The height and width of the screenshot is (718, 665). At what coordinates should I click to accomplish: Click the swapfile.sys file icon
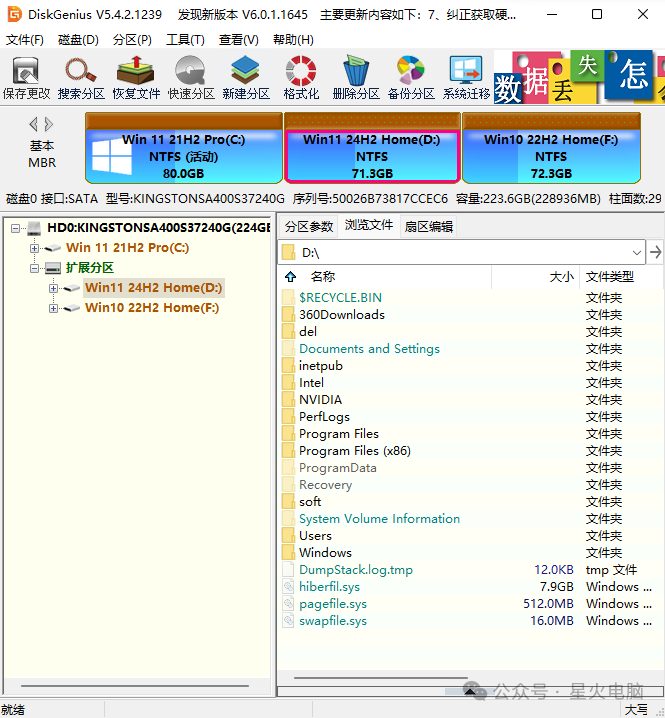point(288,621)
